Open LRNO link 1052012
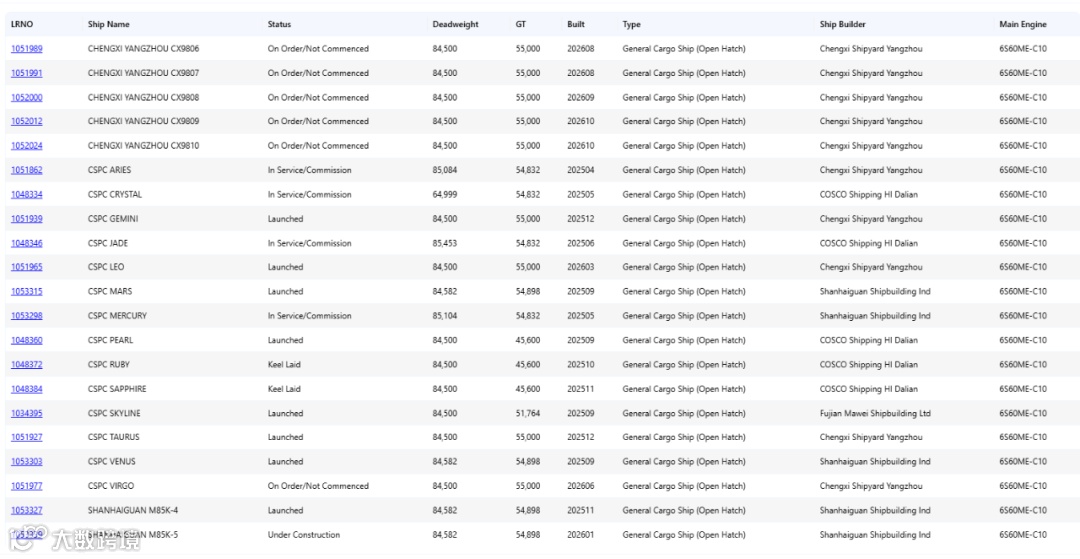This screenshot has width=1080, height=559. tap(26, 121)
